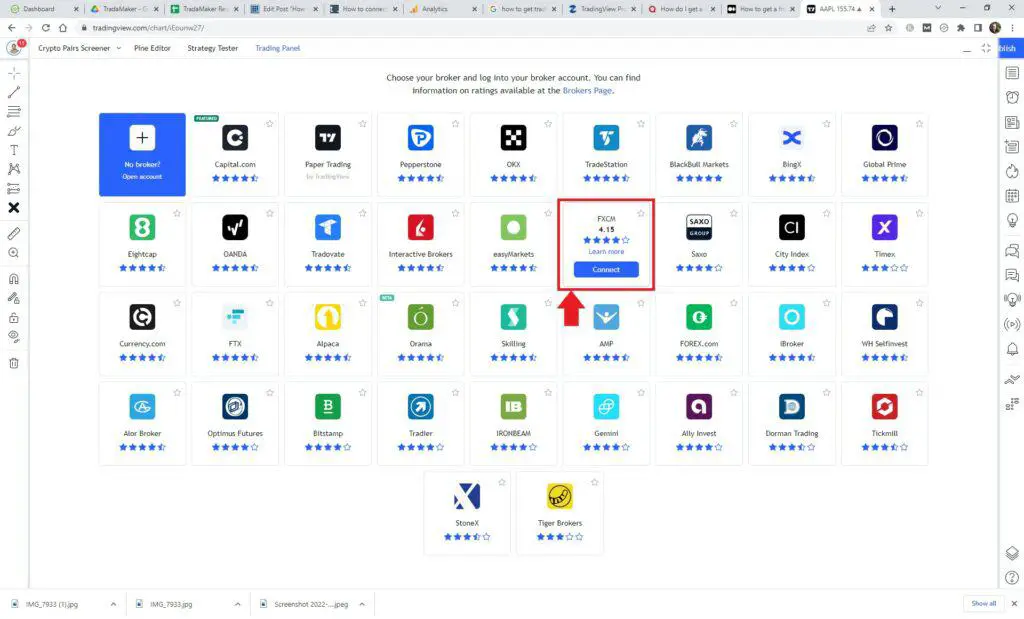Open FXCM Learn more link

click(606, 251)
